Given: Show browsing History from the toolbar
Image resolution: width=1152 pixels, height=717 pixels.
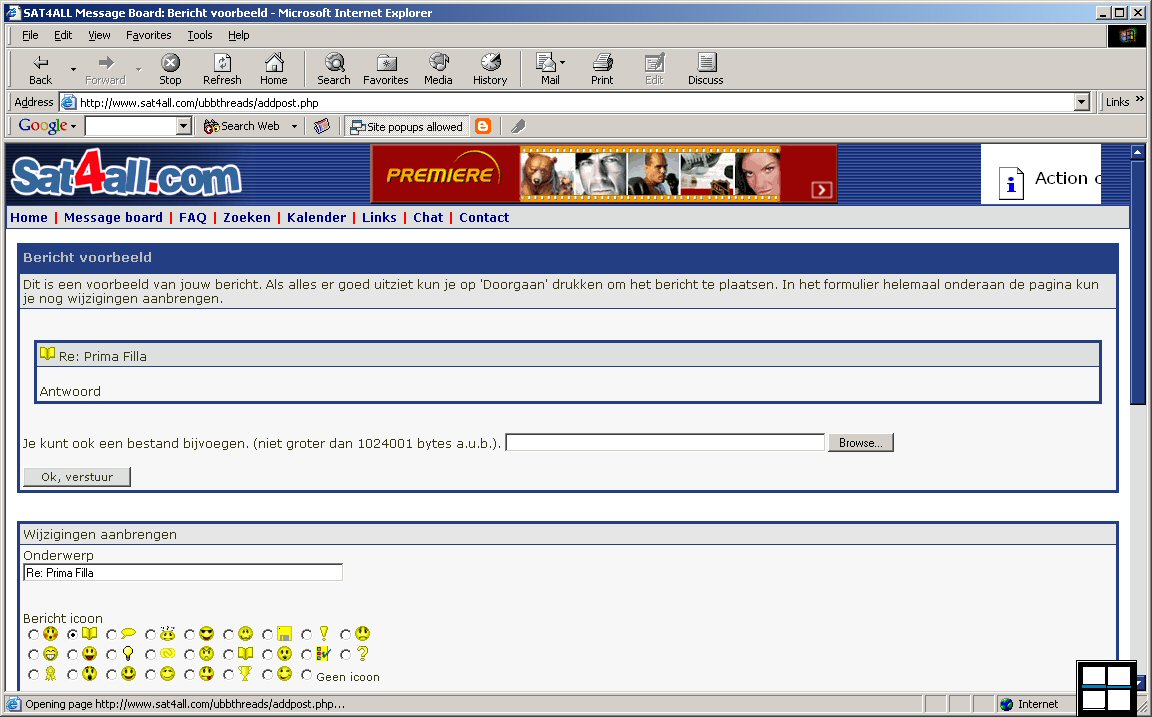Looking at the screenshot, I should (x=490, y=70).
